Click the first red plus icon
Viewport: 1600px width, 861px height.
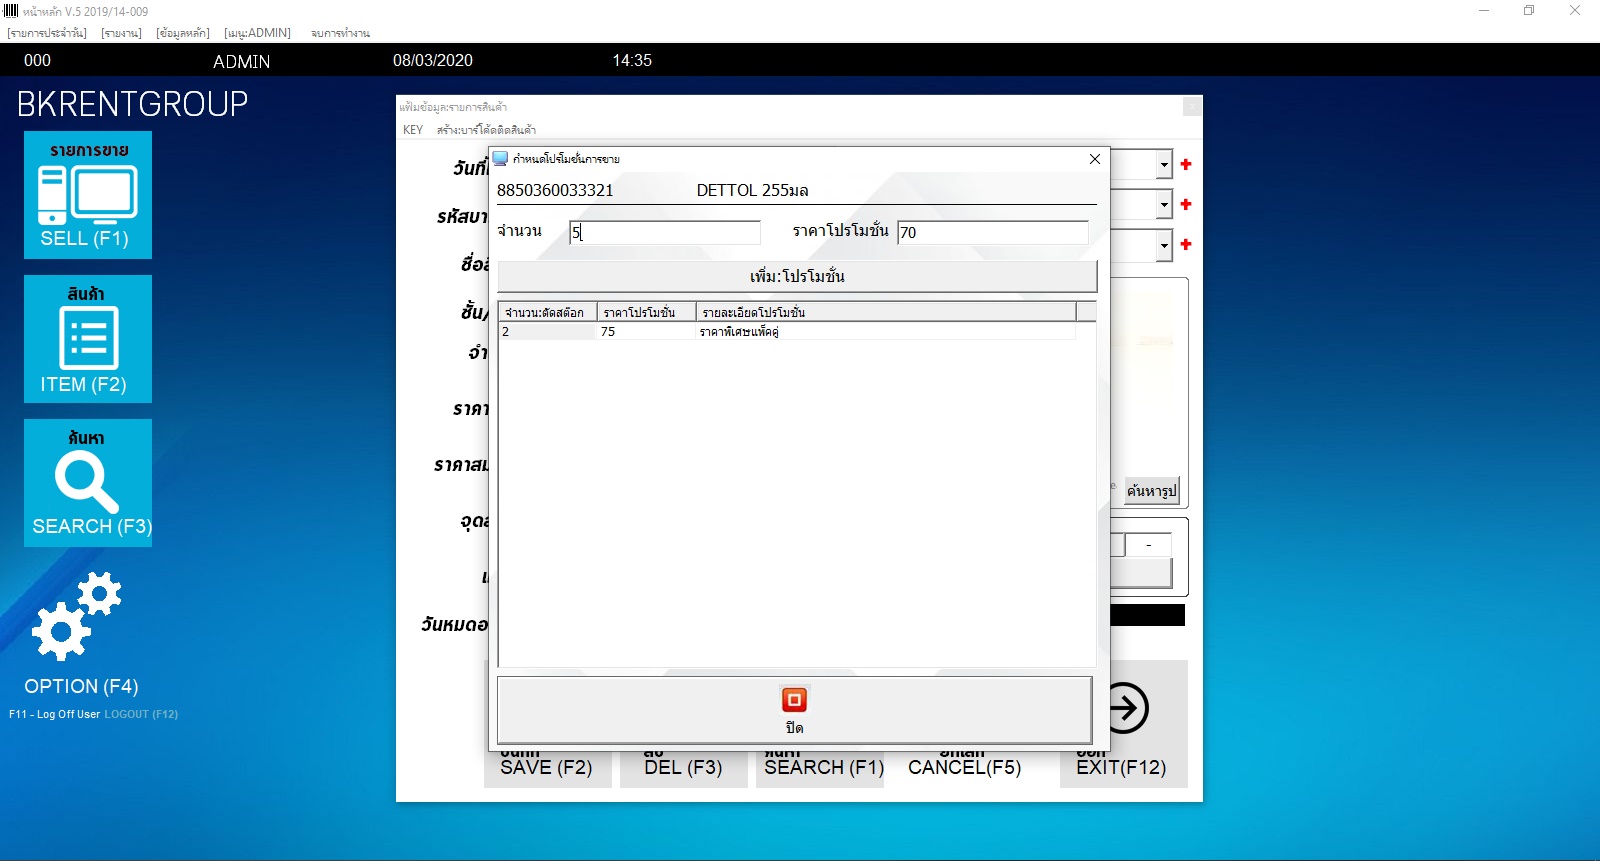pyautogui.click(x=1186, y=164)
